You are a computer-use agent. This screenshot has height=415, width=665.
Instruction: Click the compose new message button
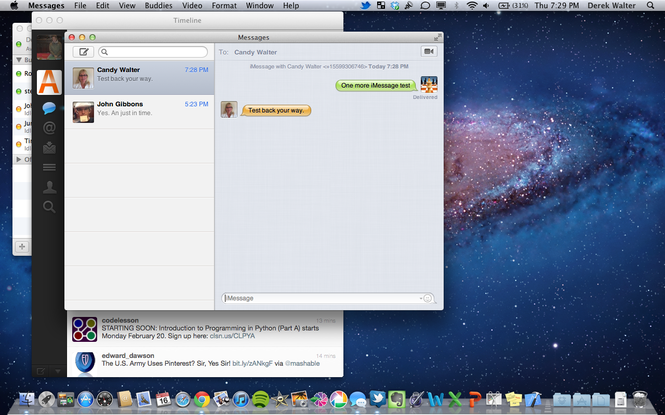point(84,51)
